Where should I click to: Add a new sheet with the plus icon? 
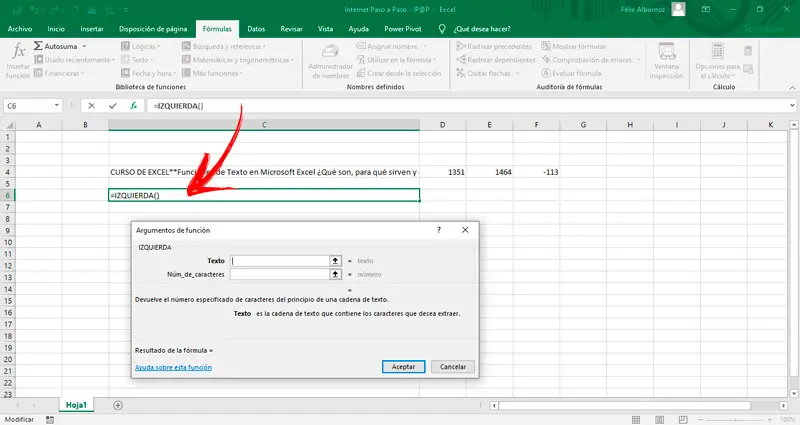118,405
